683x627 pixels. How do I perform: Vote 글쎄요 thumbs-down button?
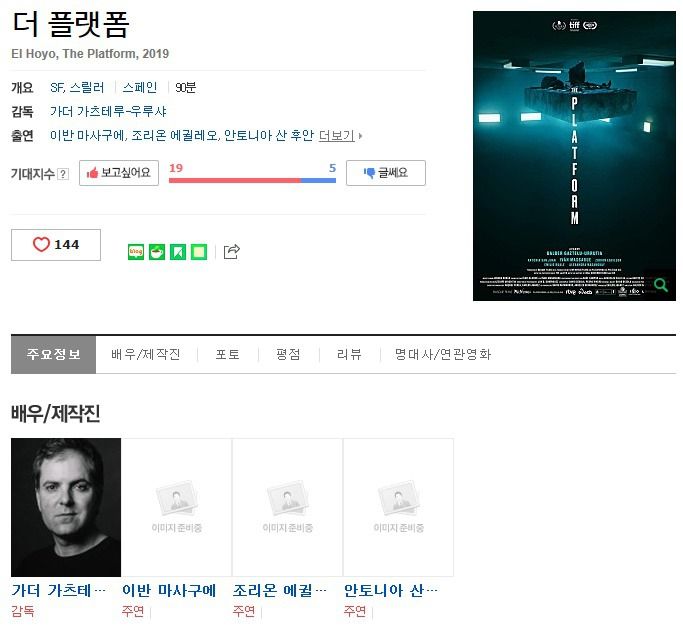coord(385,173)
